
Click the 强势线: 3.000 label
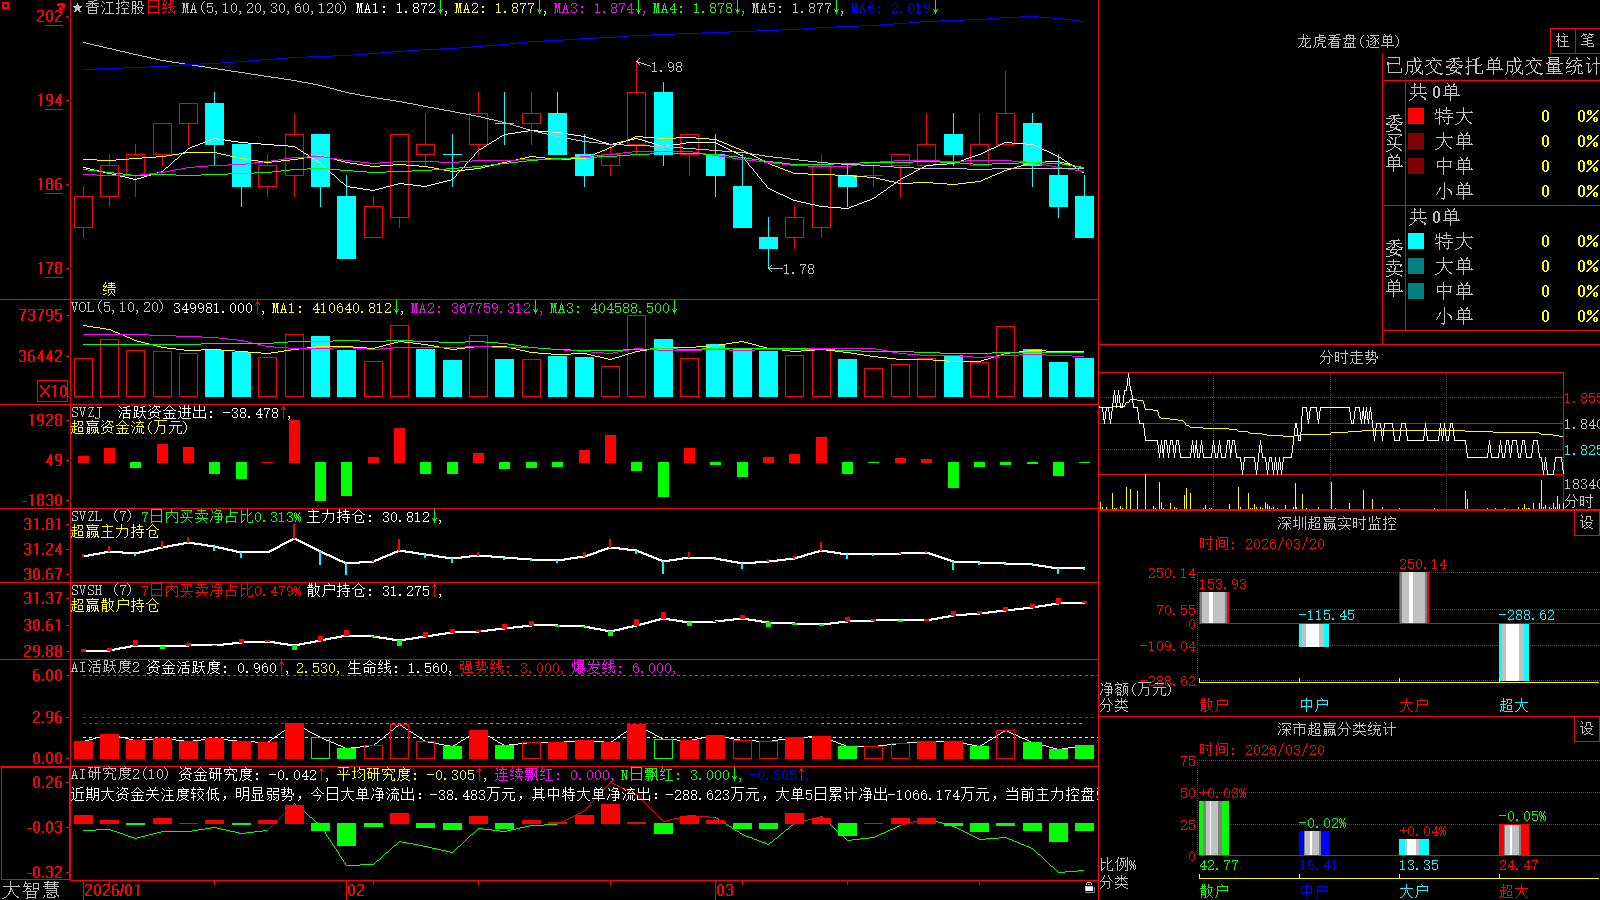pyautogui.click(x=510, y=667)
